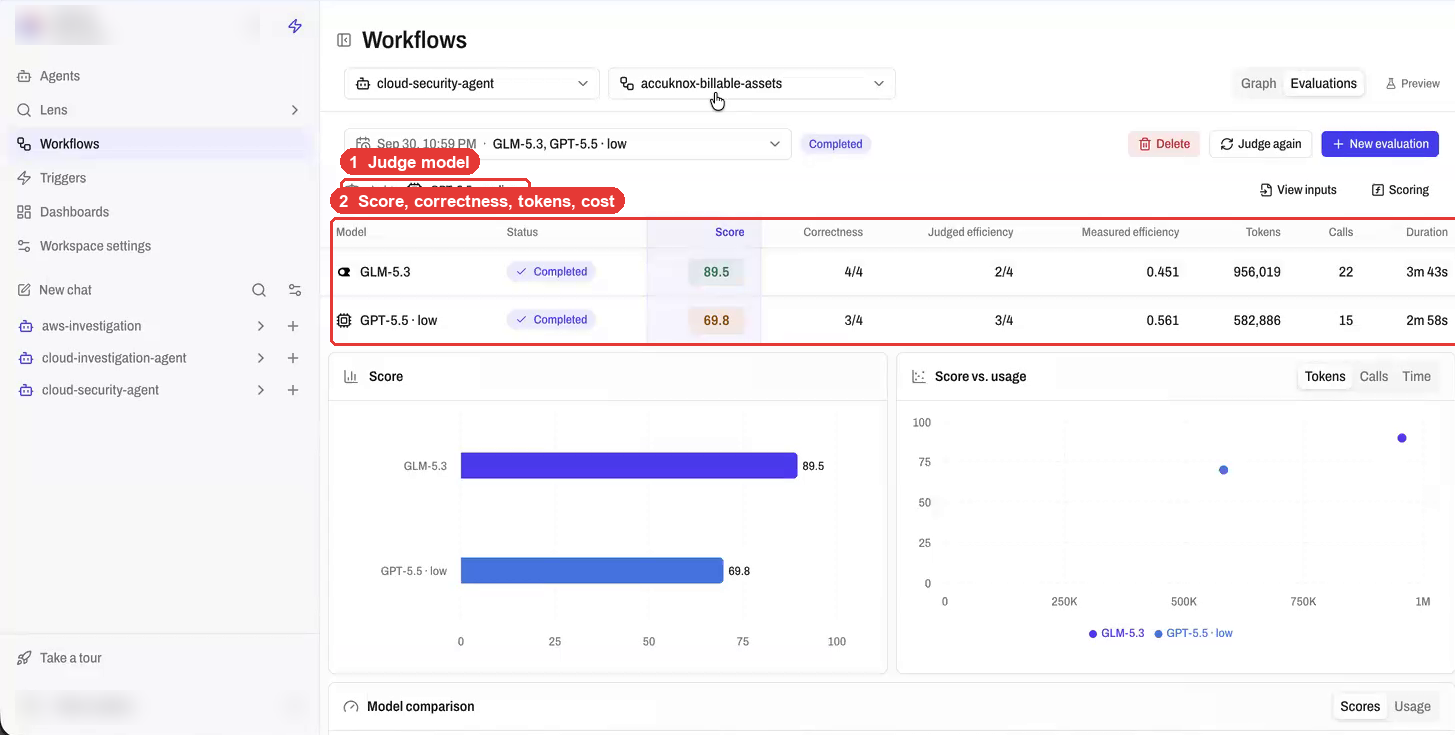Screen dimensions: 1455x735
Task: Expand the cloud-investigation-agent chevron
Action: pyautogui.click(x=261, y=358)
